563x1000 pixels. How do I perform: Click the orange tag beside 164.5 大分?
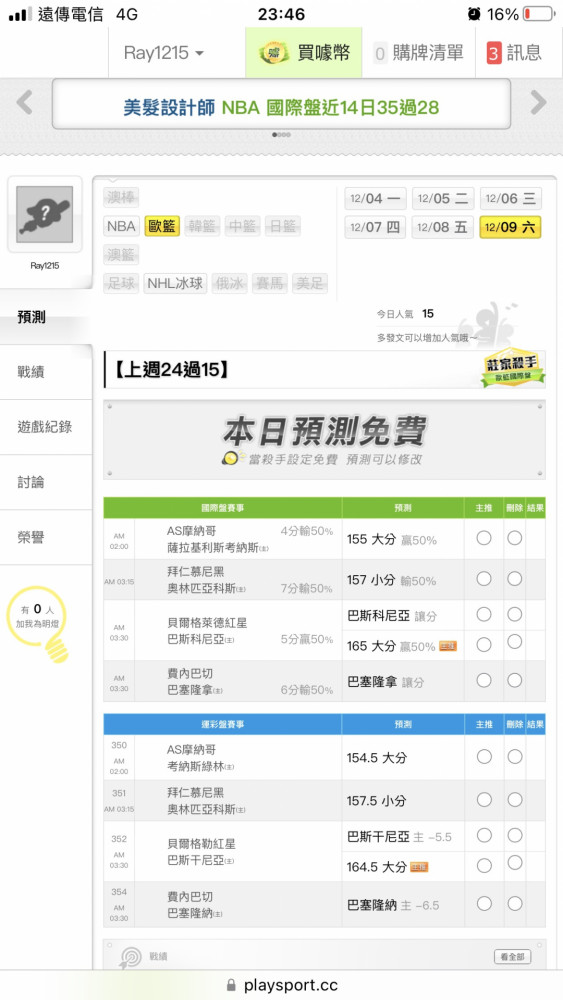[x=419, y=867]
